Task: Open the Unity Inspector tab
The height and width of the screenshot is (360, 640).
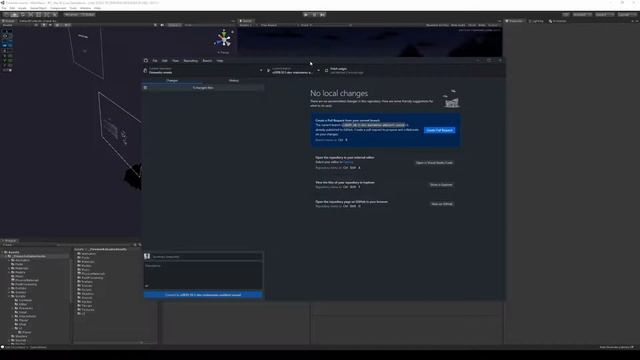Action: click(x=515, y=21)
